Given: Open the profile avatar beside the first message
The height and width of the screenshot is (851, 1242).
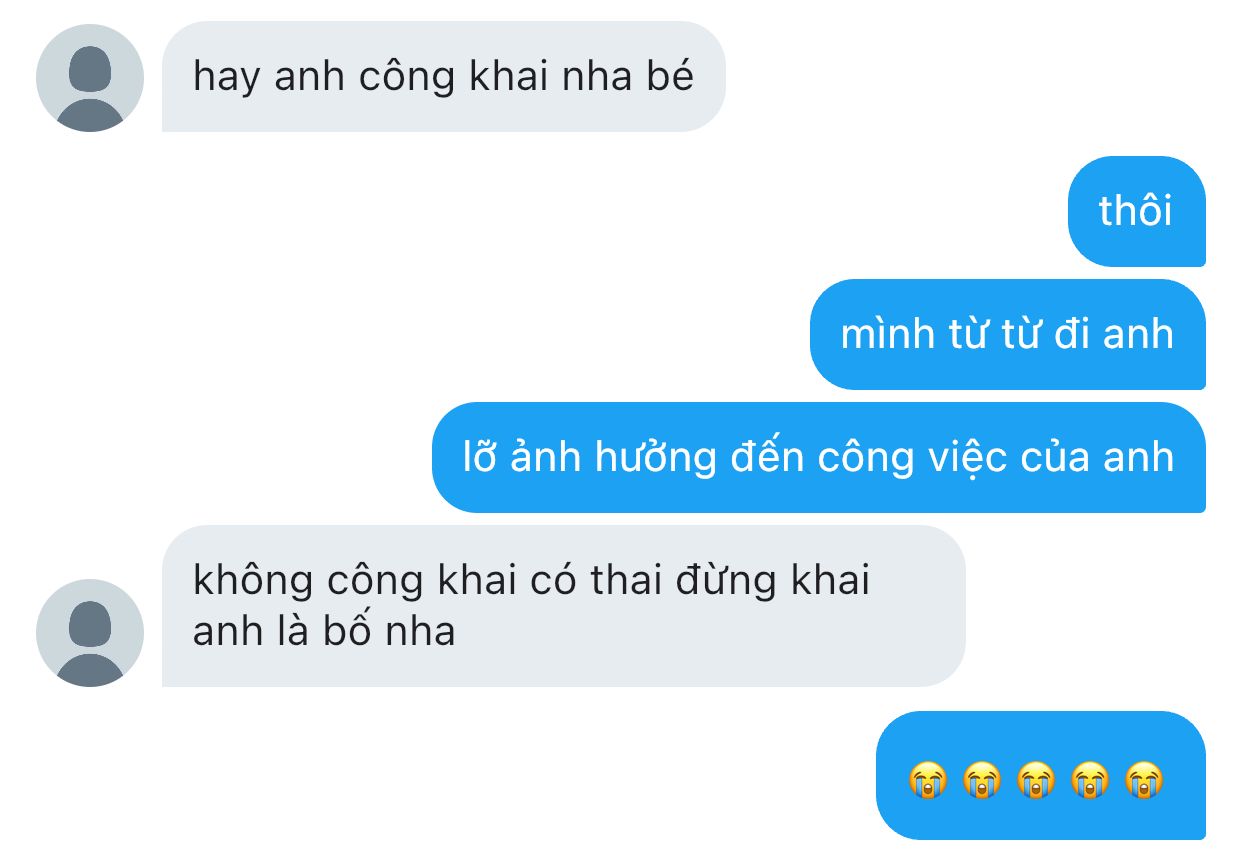Looking at the screenshot, I should [x=90, y=78].
